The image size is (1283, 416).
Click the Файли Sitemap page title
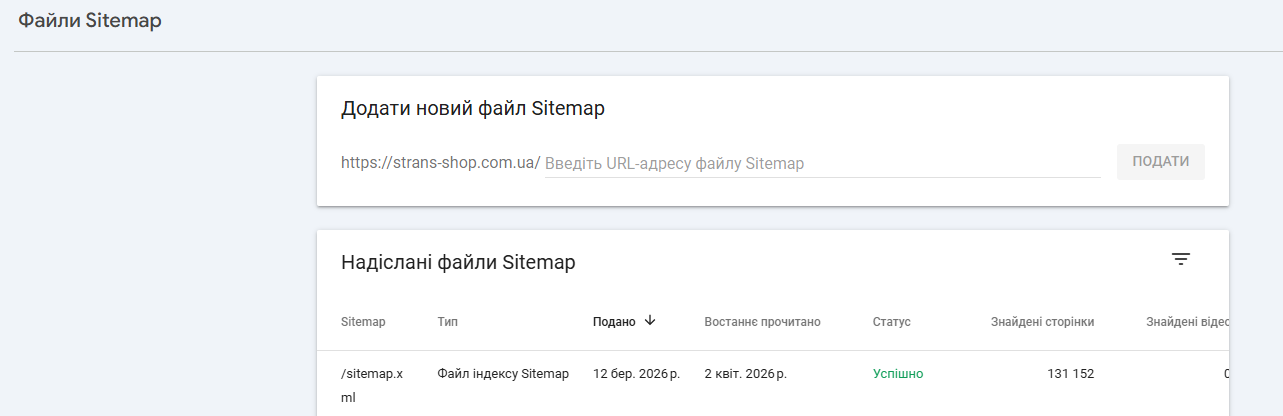coord(90,21)
